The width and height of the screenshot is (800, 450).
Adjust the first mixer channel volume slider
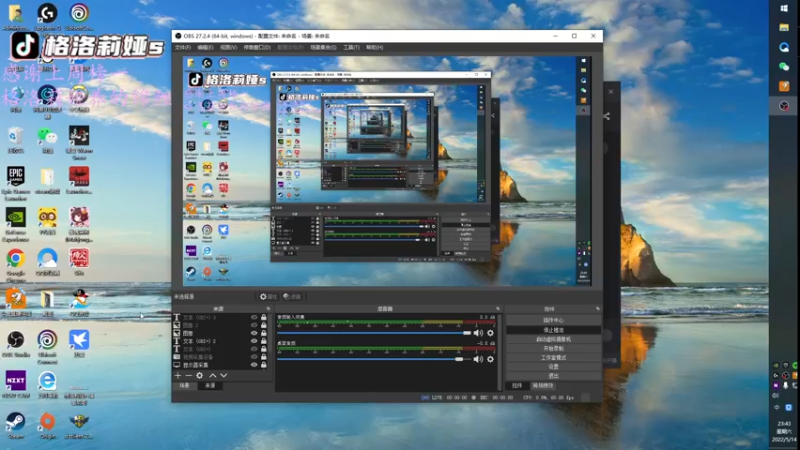(374, 333)
